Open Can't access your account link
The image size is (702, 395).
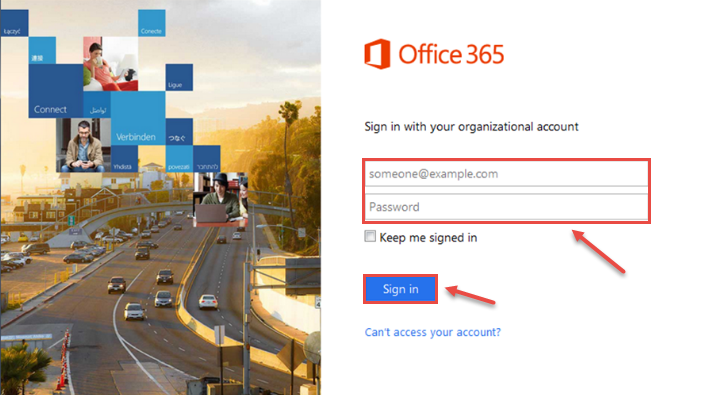(432, 332)
